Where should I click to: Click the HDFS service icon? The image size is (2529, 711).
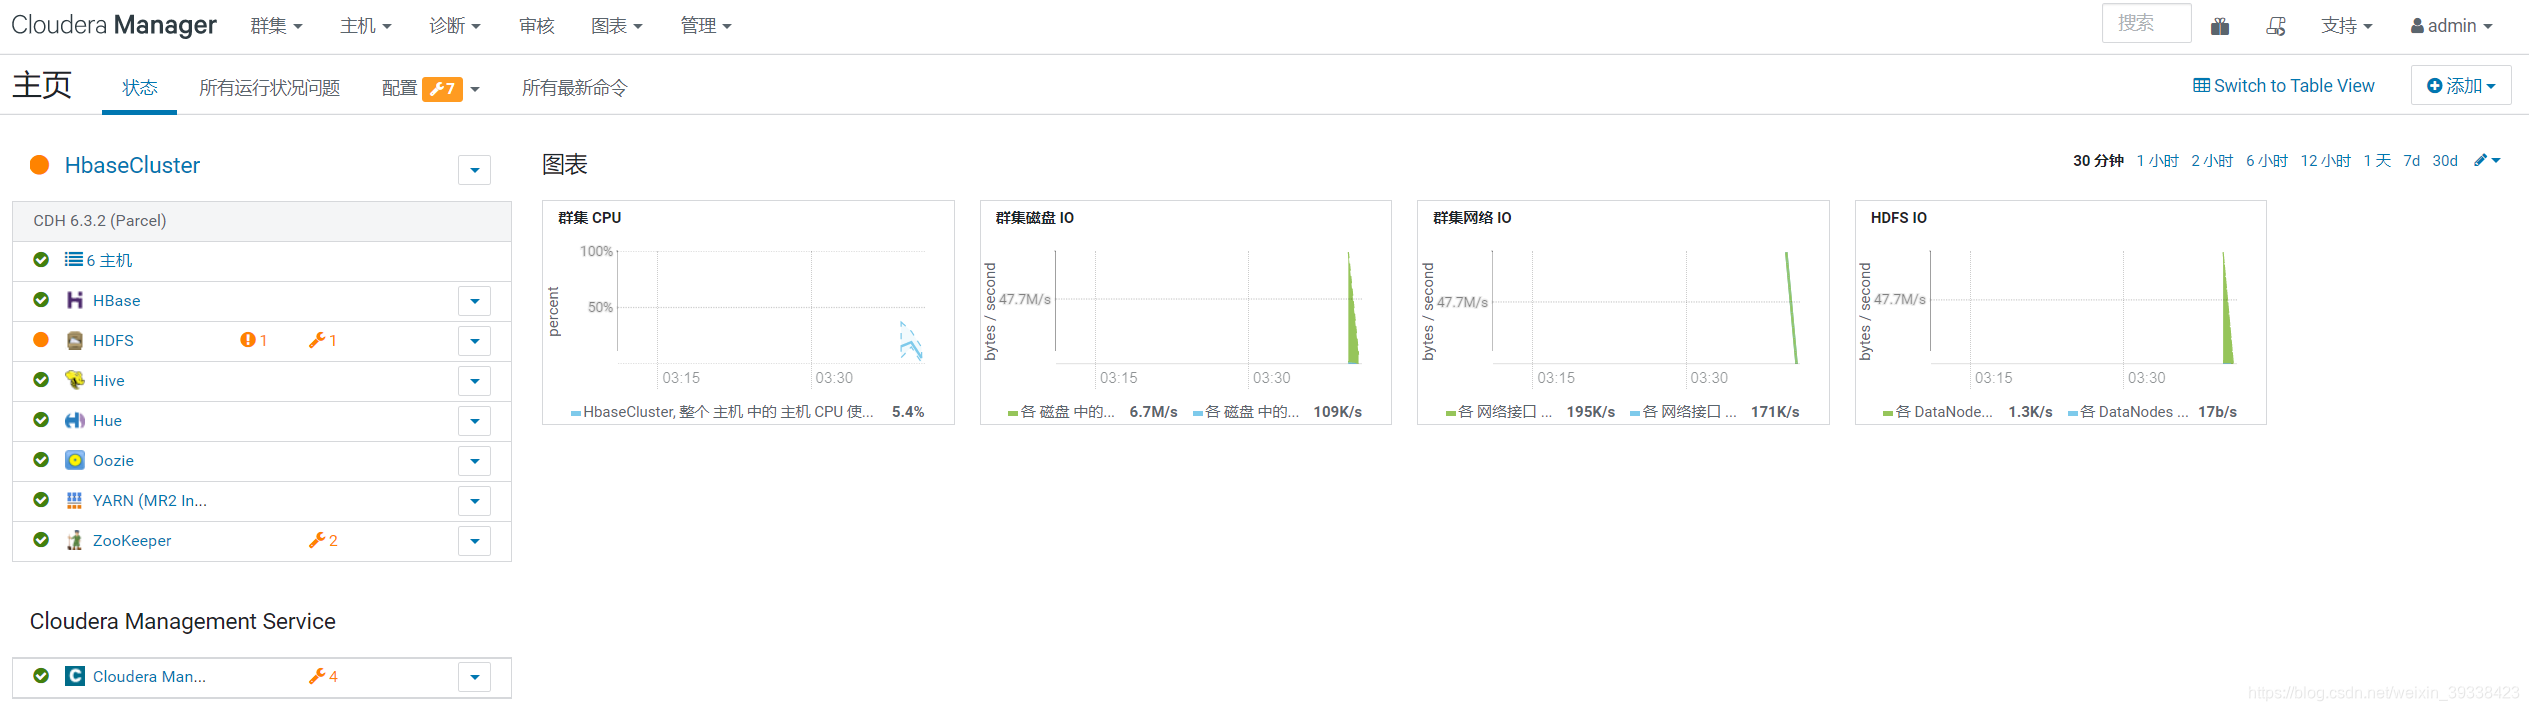point(75,340)
